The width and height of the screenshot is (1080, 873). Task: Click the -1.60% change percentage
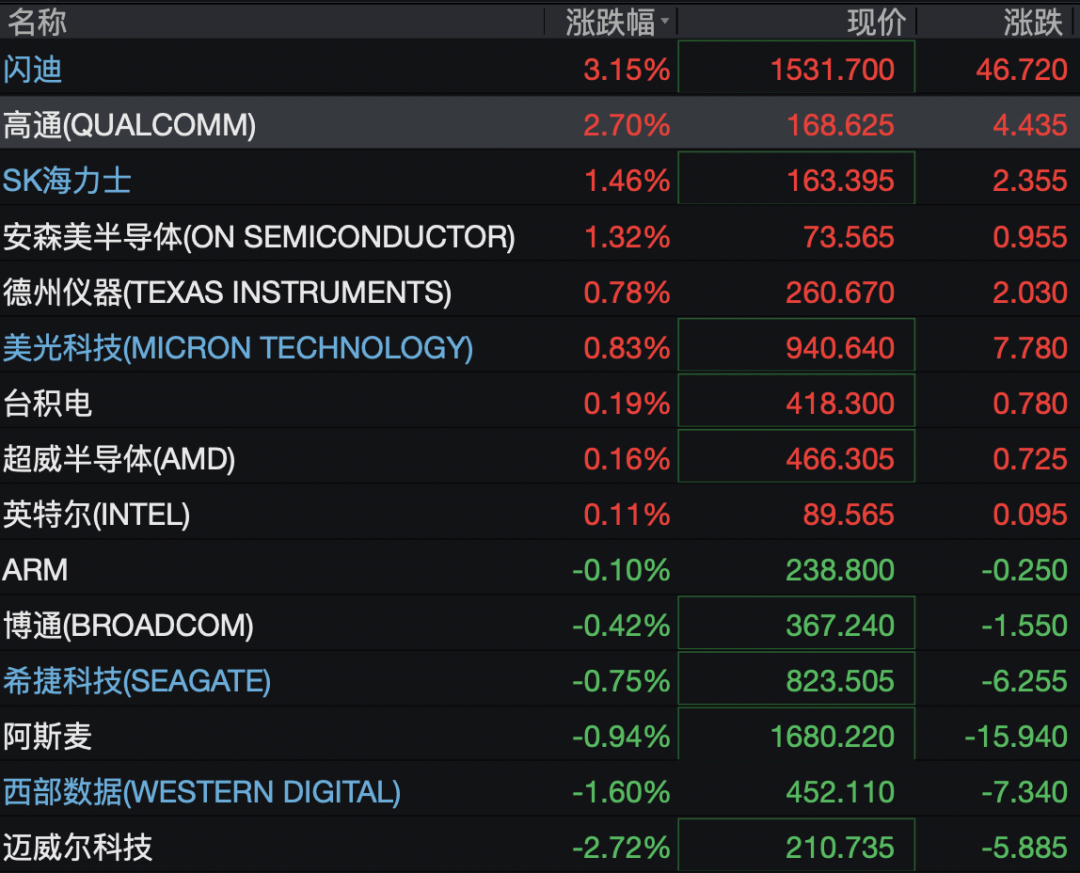tap(621, 792)
